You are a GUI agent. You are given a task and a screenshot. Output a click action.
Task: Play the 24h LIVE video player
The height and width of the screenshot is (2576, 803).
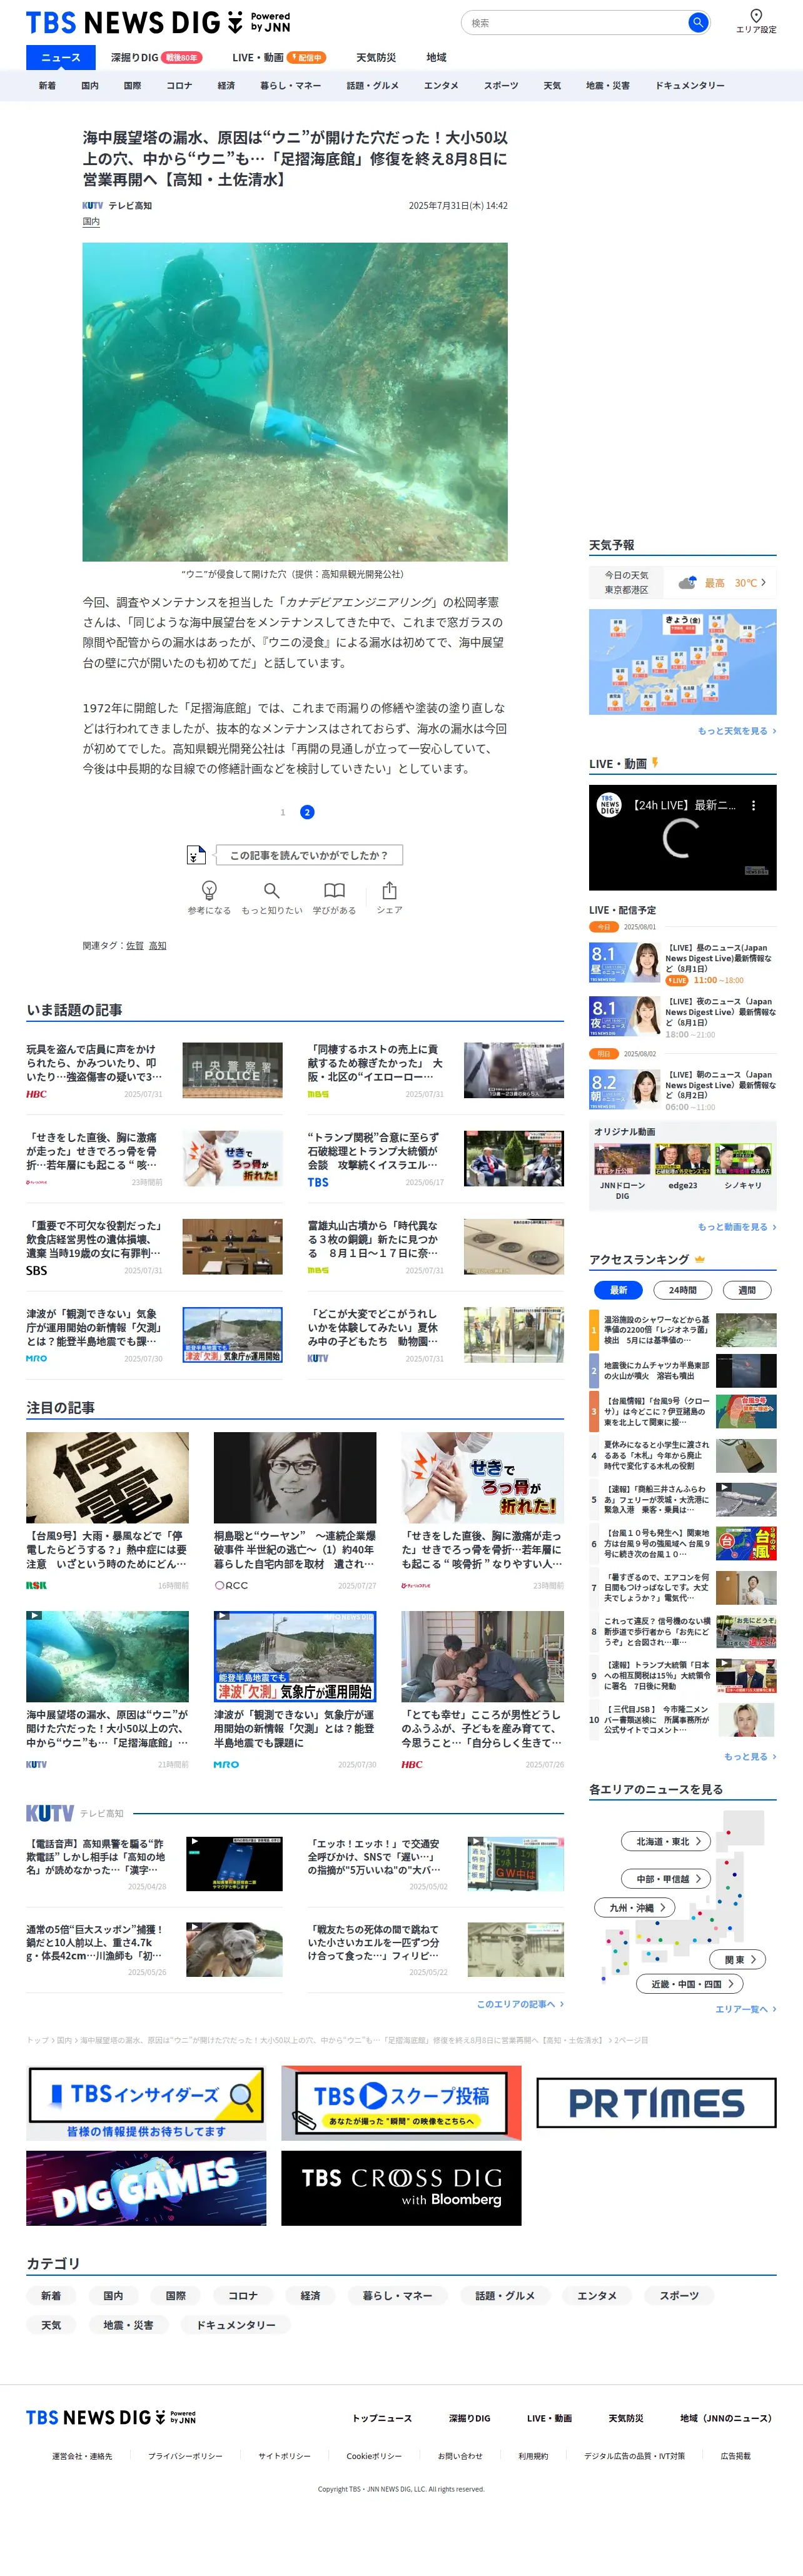(x=682, y=838)
